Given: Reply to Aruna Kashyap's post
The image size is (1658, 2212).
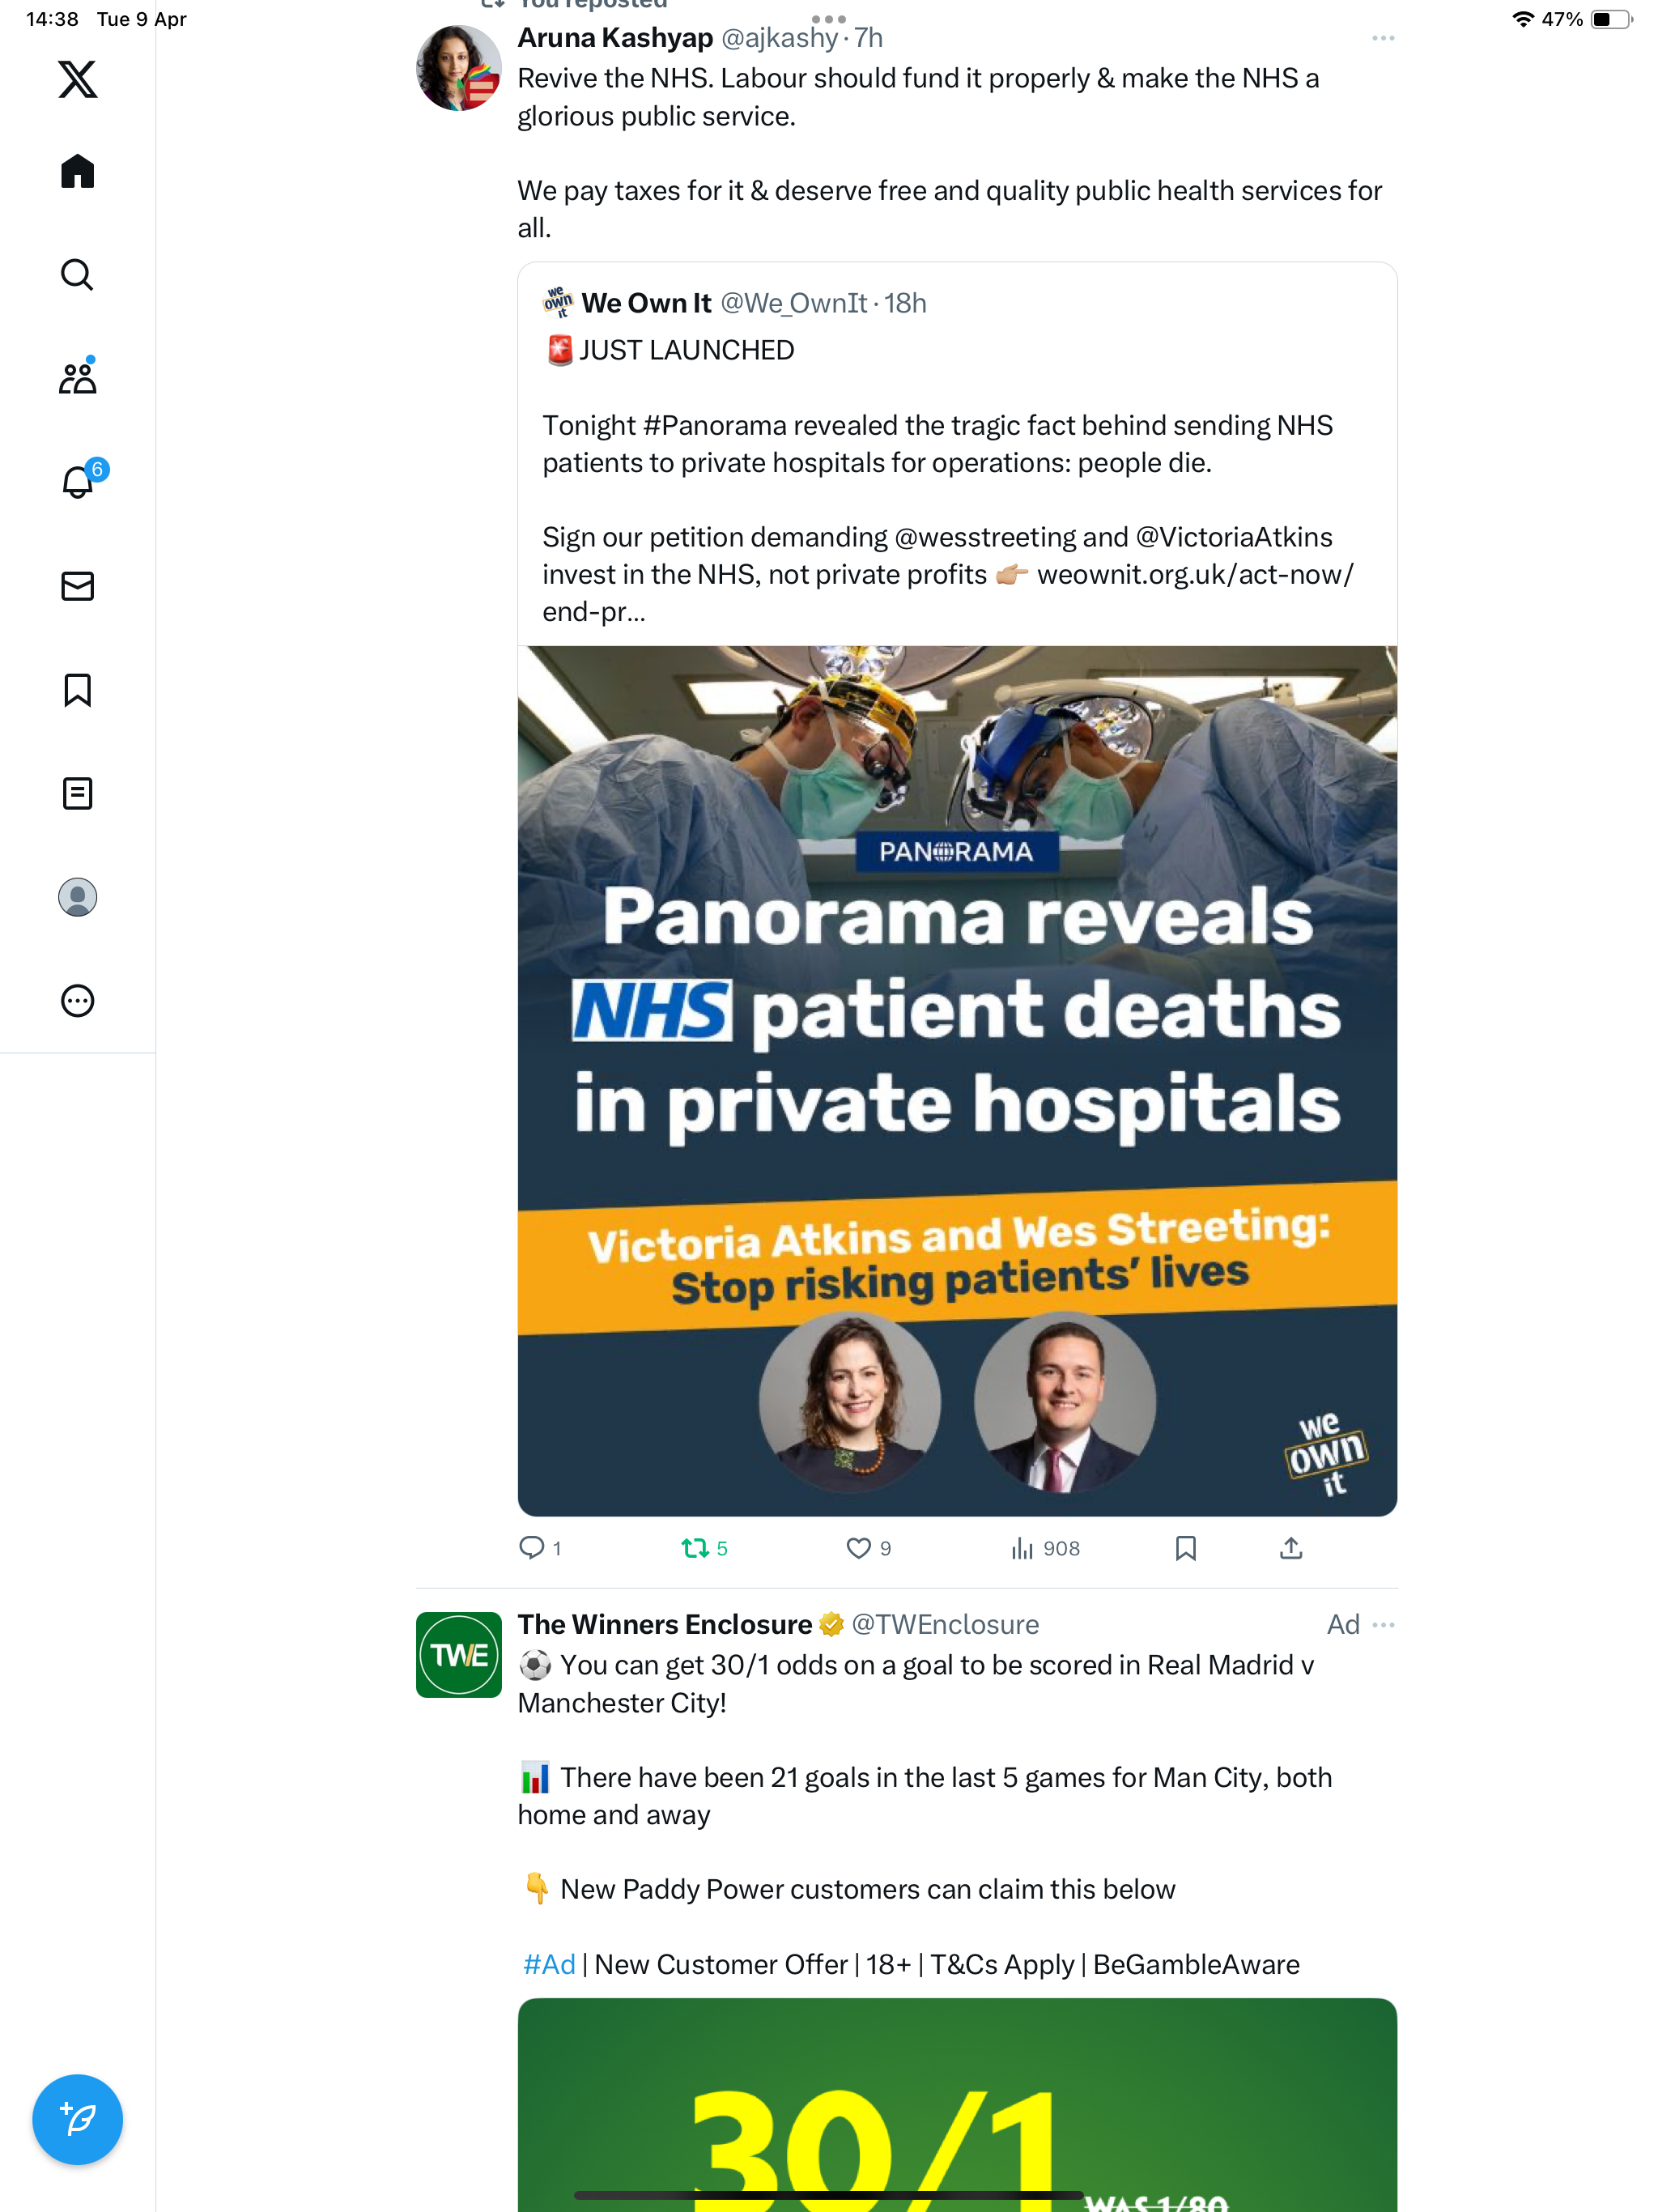Looking at the screenshot, I should coord(540,1548).
